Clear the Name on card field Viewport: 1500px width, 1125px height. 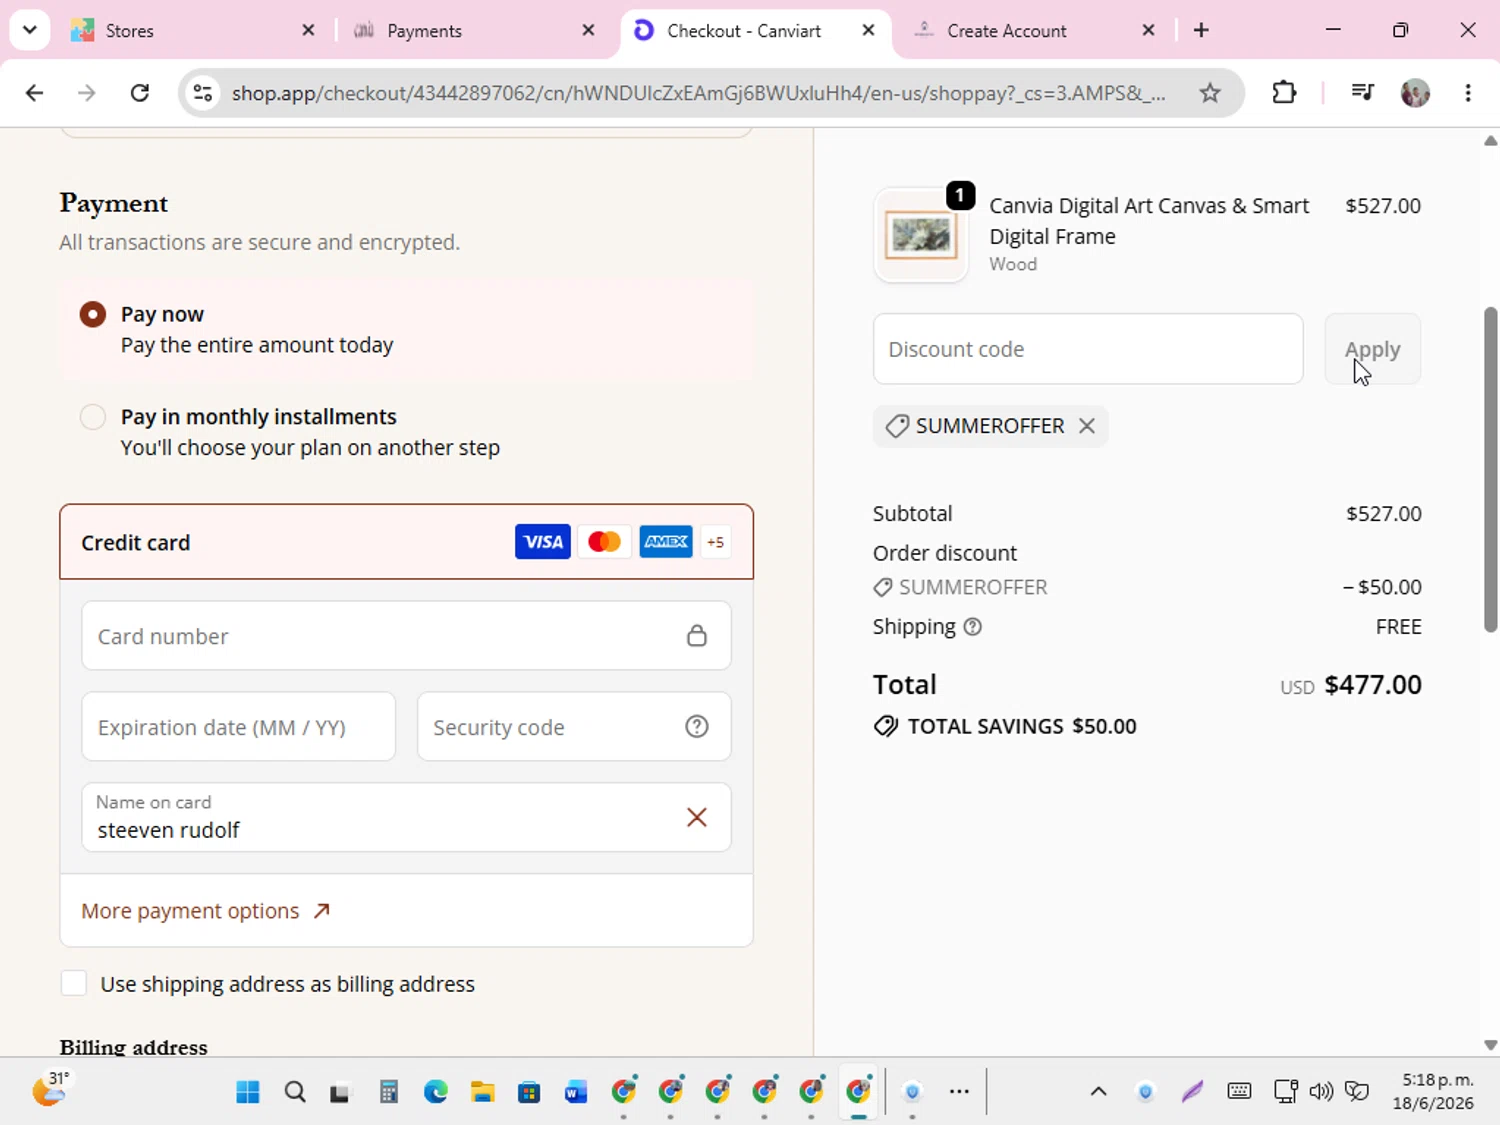coord(697,817)
